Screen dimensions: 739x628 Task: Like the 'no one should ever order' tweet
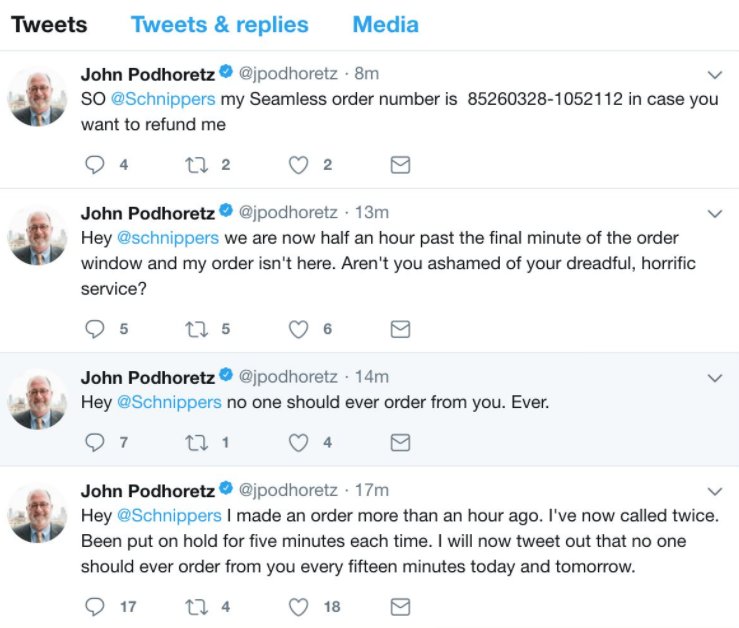[x=298, y=442]
